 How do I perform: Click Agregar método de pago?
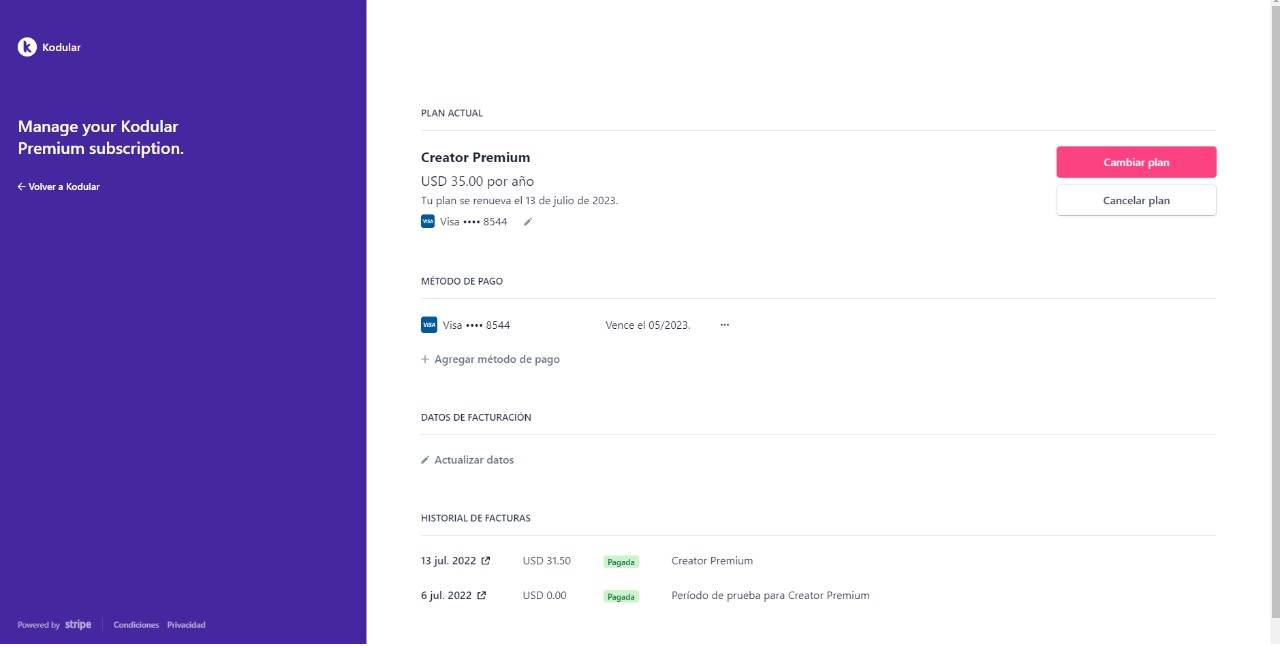(x=490, y=359)
